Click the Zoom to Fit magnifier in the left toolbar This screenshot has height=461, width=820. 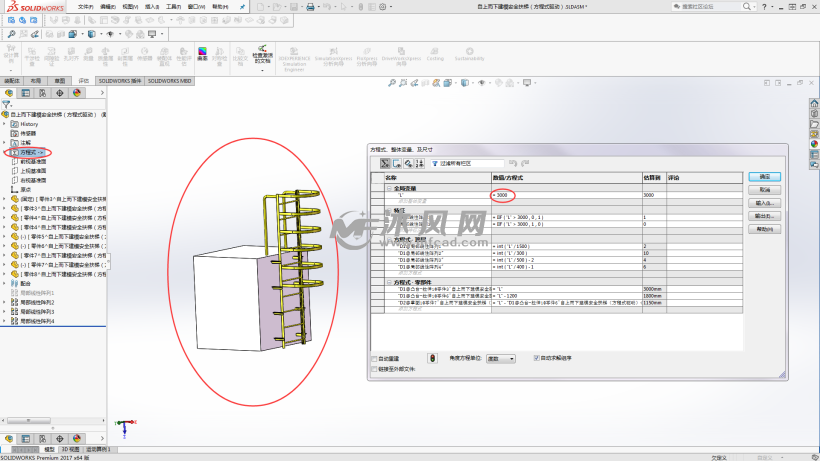(x=12, y=34)
